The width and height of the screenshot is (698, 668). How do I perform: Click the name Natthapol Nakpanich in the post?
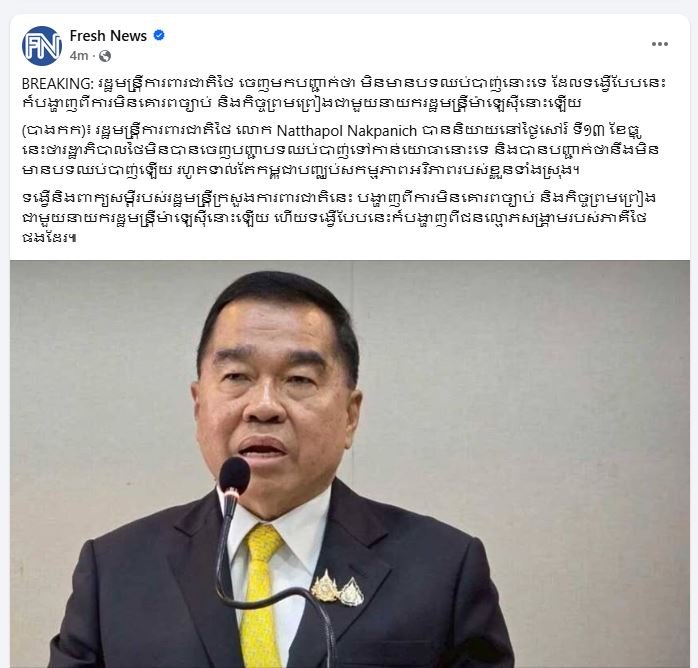[x=346, y=131]
